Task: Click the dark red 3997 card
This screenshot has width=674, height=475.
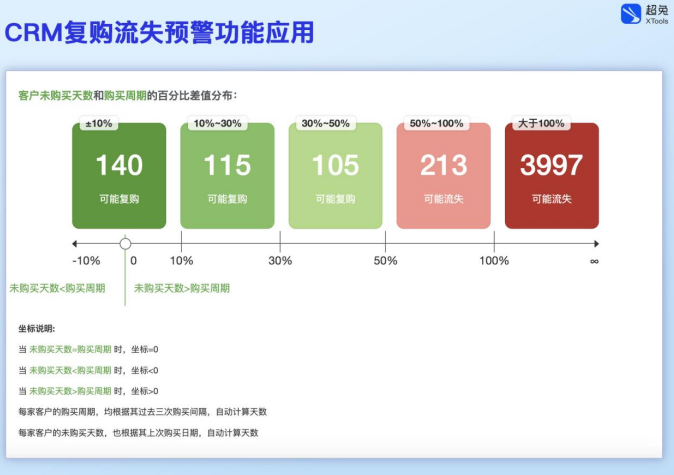Action: tap(552, 176)
